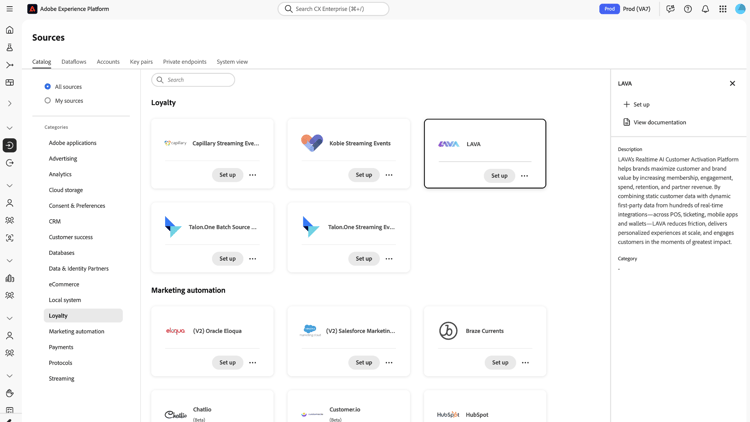This screenshot has width=750, height=422.
Task: Click the Braze Currents logo
Action: [x=448, y=331]
